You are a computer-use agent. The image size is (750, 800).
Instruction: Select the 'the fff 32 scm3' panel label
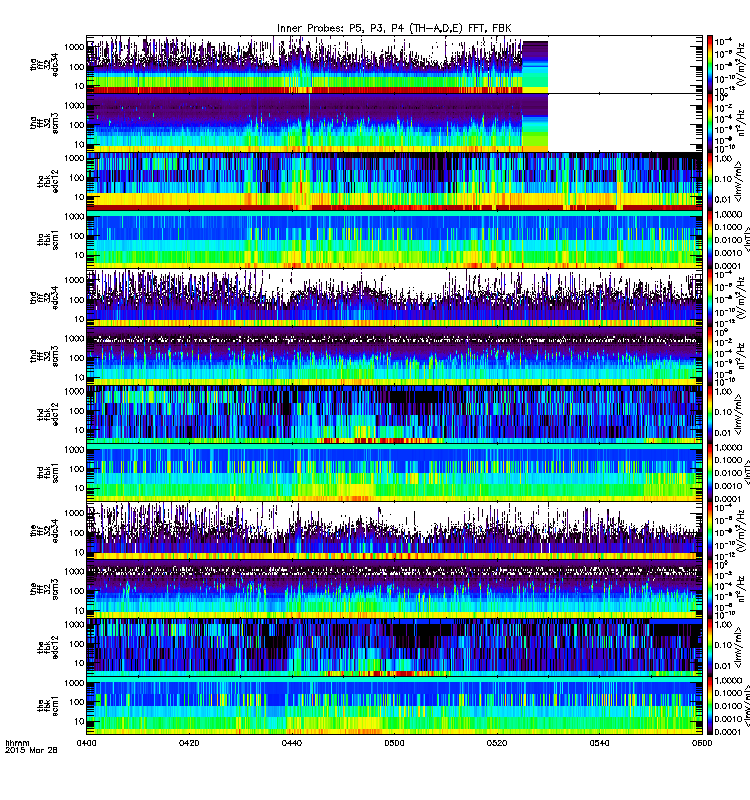[44, 589]
